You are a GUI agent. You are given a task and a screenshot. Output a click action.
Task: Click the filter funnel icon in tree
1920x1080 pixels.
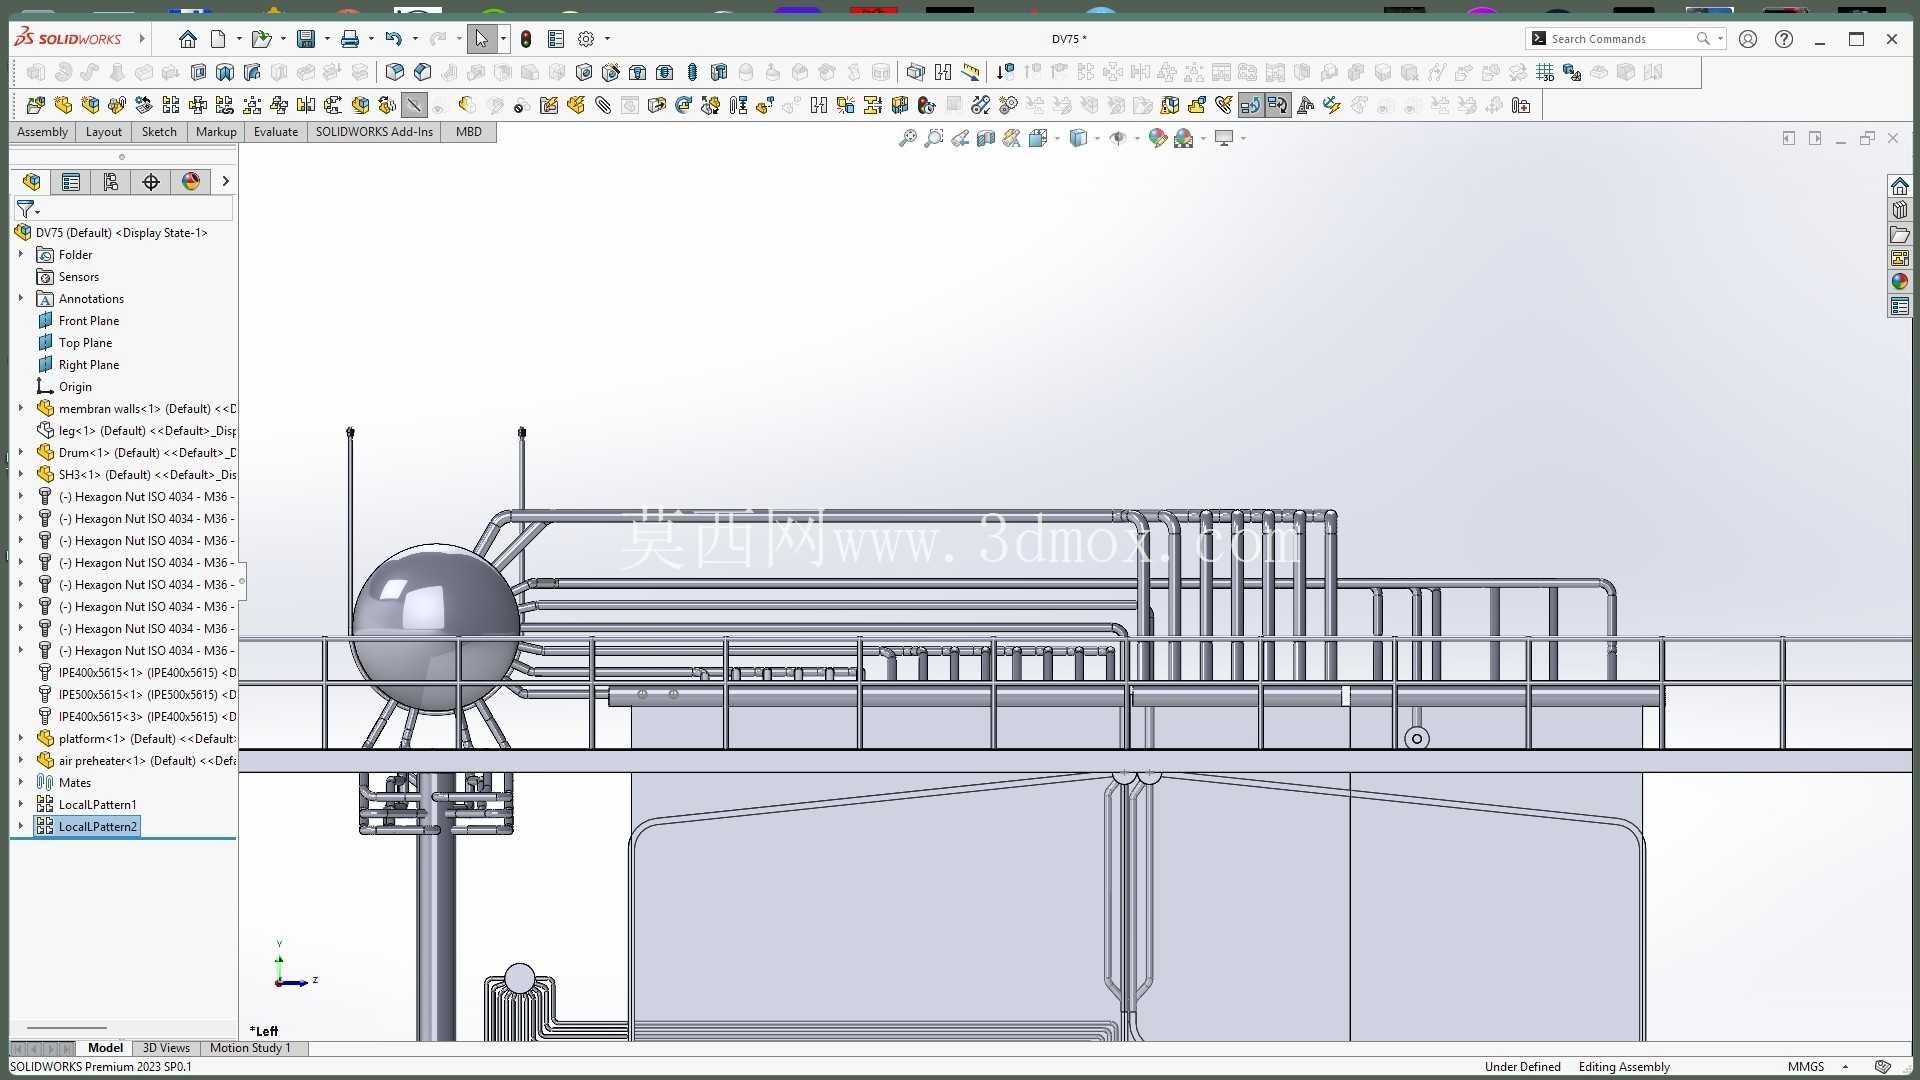pos(25,209)
